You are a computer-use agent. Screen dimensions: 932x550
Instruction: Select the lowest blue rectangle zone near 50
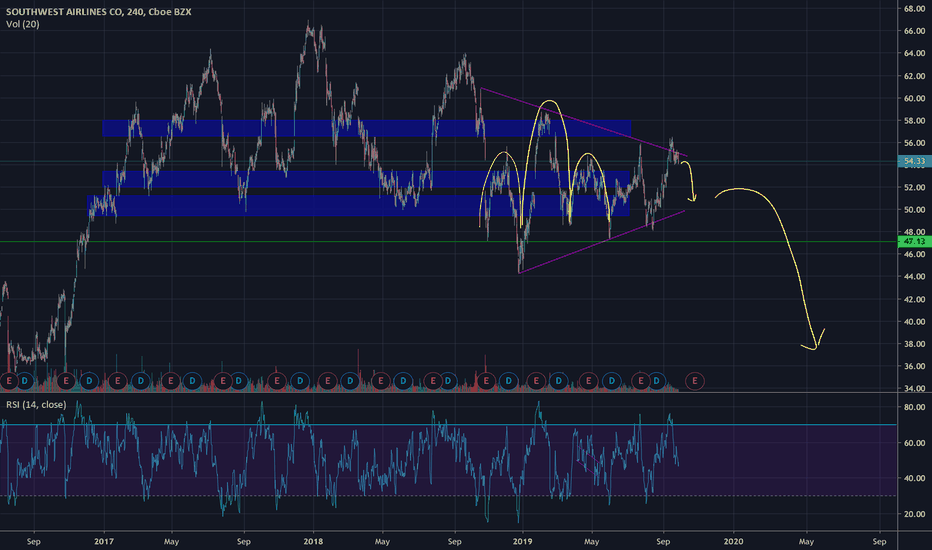(358, 206)
